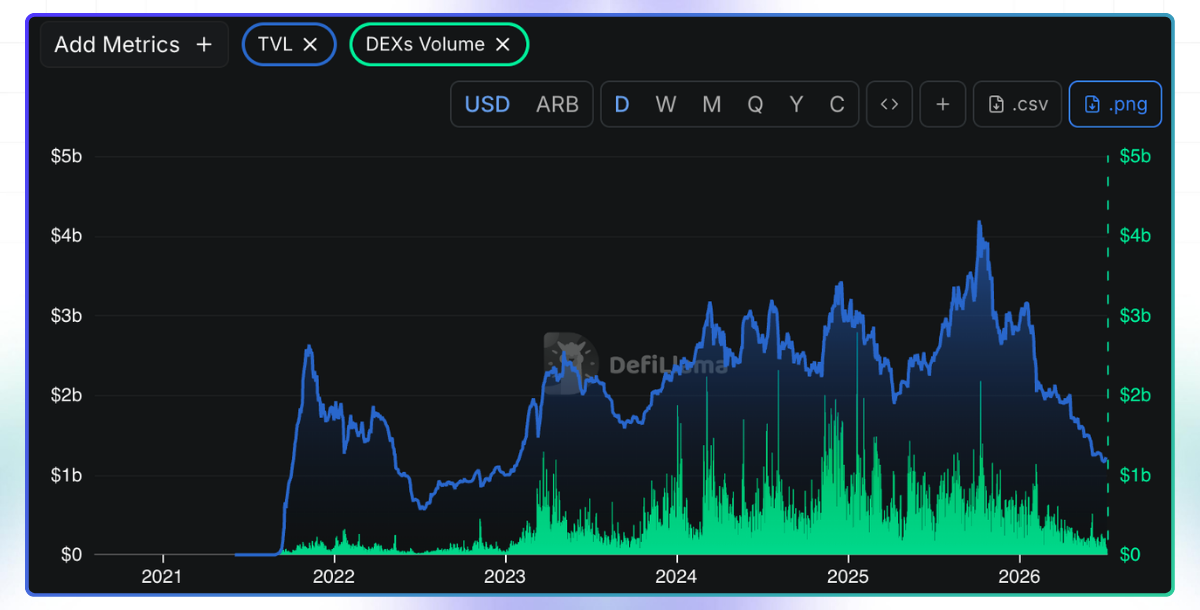Download chart data as .csv

(1018, 104)
